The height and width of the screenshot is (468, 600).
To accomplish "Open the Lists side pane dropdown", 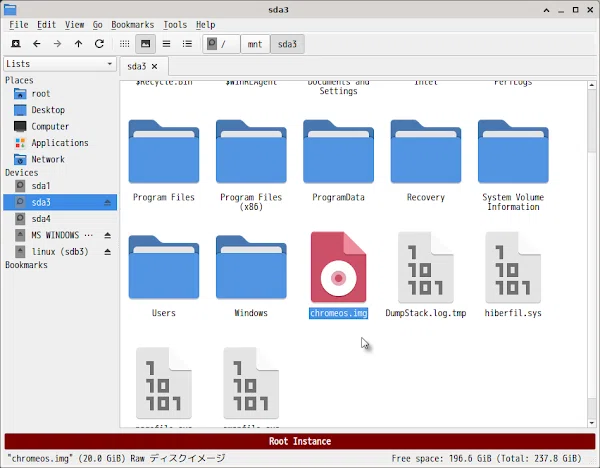I will click(x=60, y=64).
